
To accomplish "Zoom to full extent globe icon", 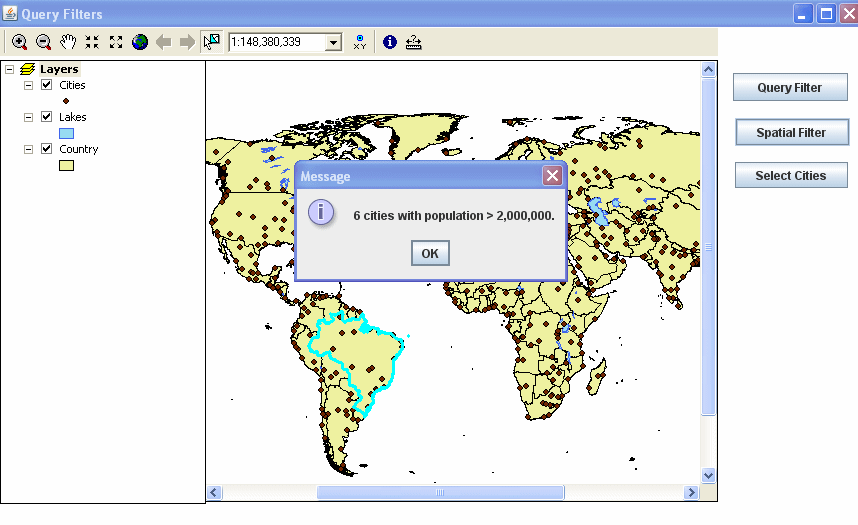I will (140, 42).
